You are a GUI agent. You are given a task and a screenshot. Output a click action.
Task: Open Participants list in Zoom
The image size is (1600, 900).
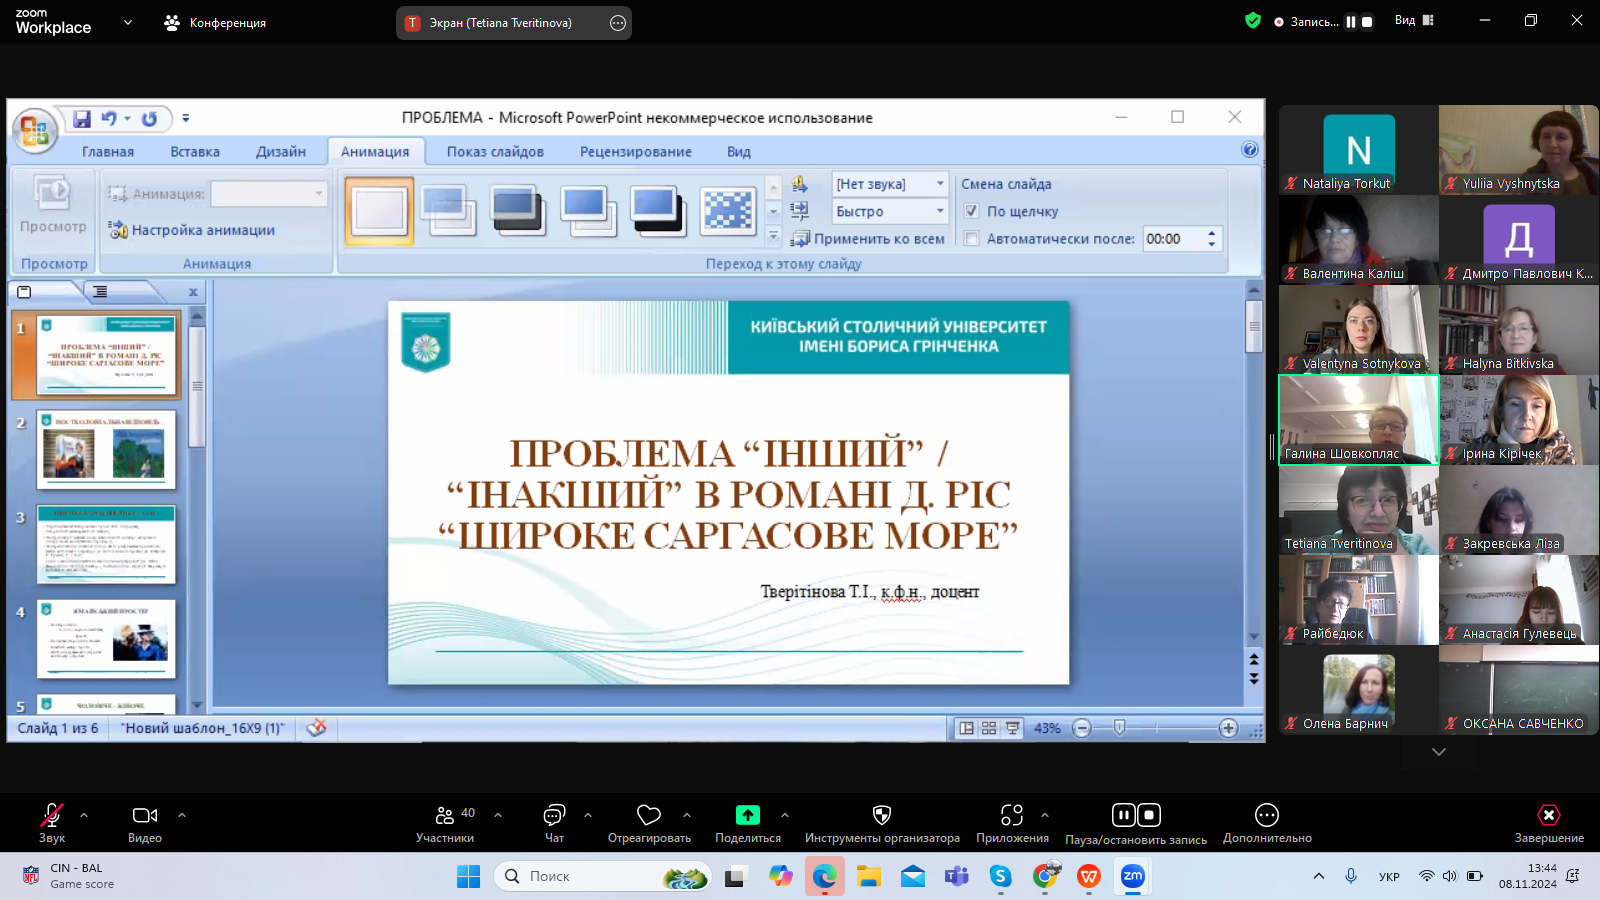tap(445, 816)
